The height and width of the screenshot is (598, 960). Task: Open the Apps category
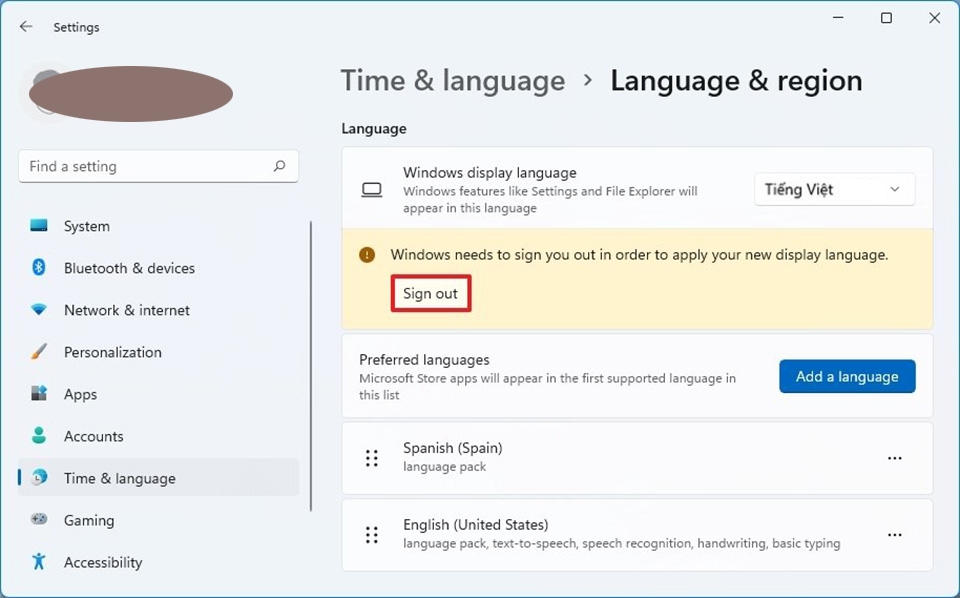(159, 394)
